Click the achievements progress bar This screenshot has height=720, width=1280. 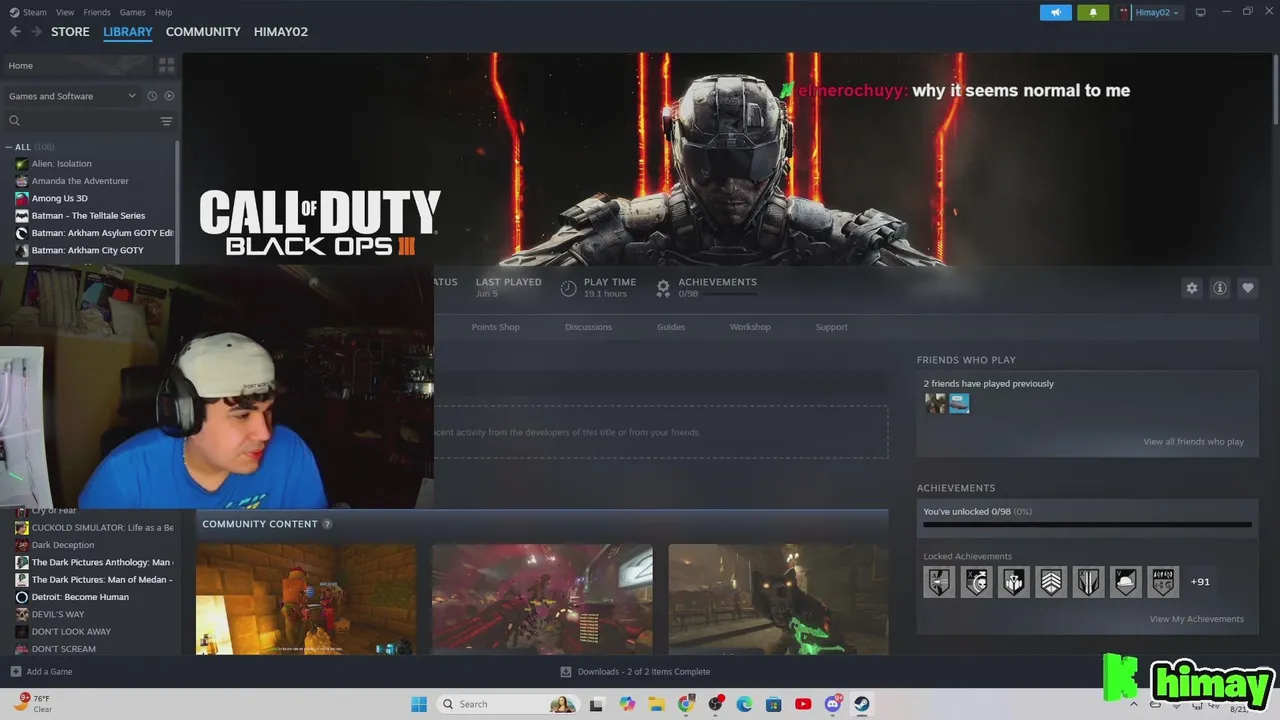1087,523
